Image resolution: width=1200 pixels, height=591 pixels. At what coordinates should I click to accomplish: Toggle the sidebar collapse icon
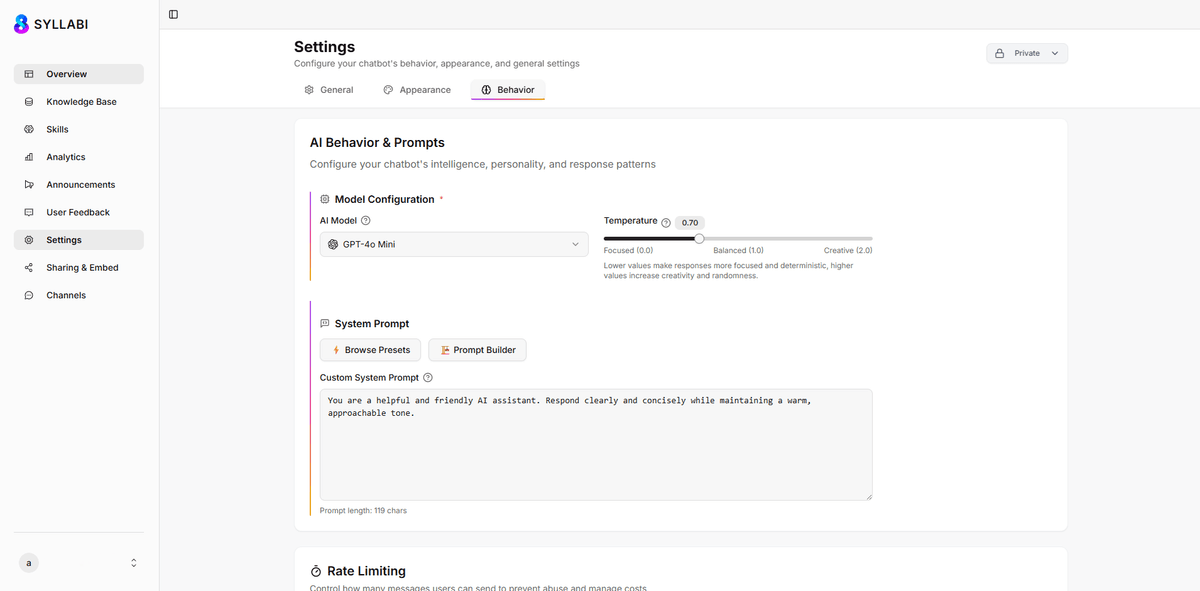173,14
